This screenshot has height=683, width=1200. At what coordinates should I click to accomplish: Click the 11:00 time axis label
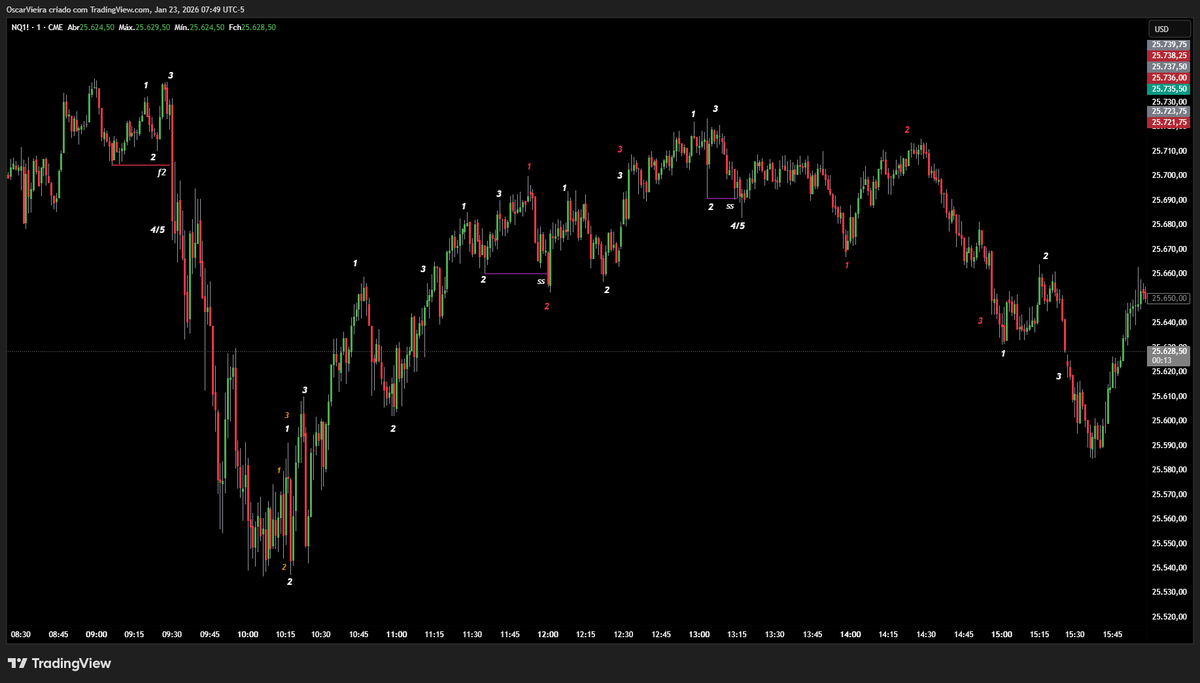point(397,634)
